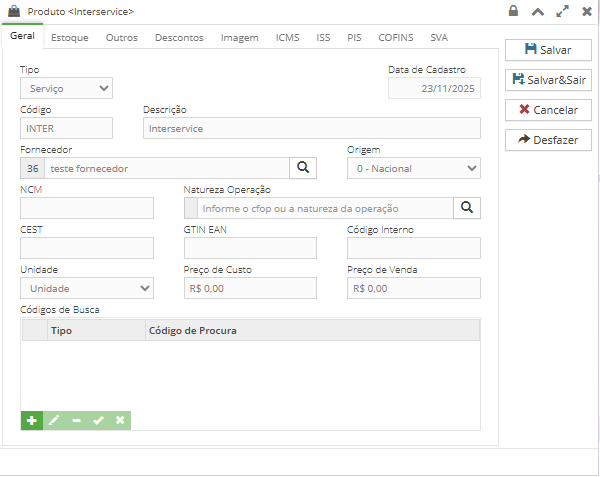Focus the Preço de Venda input field
The image size is (600, 477).
[413, 288]
